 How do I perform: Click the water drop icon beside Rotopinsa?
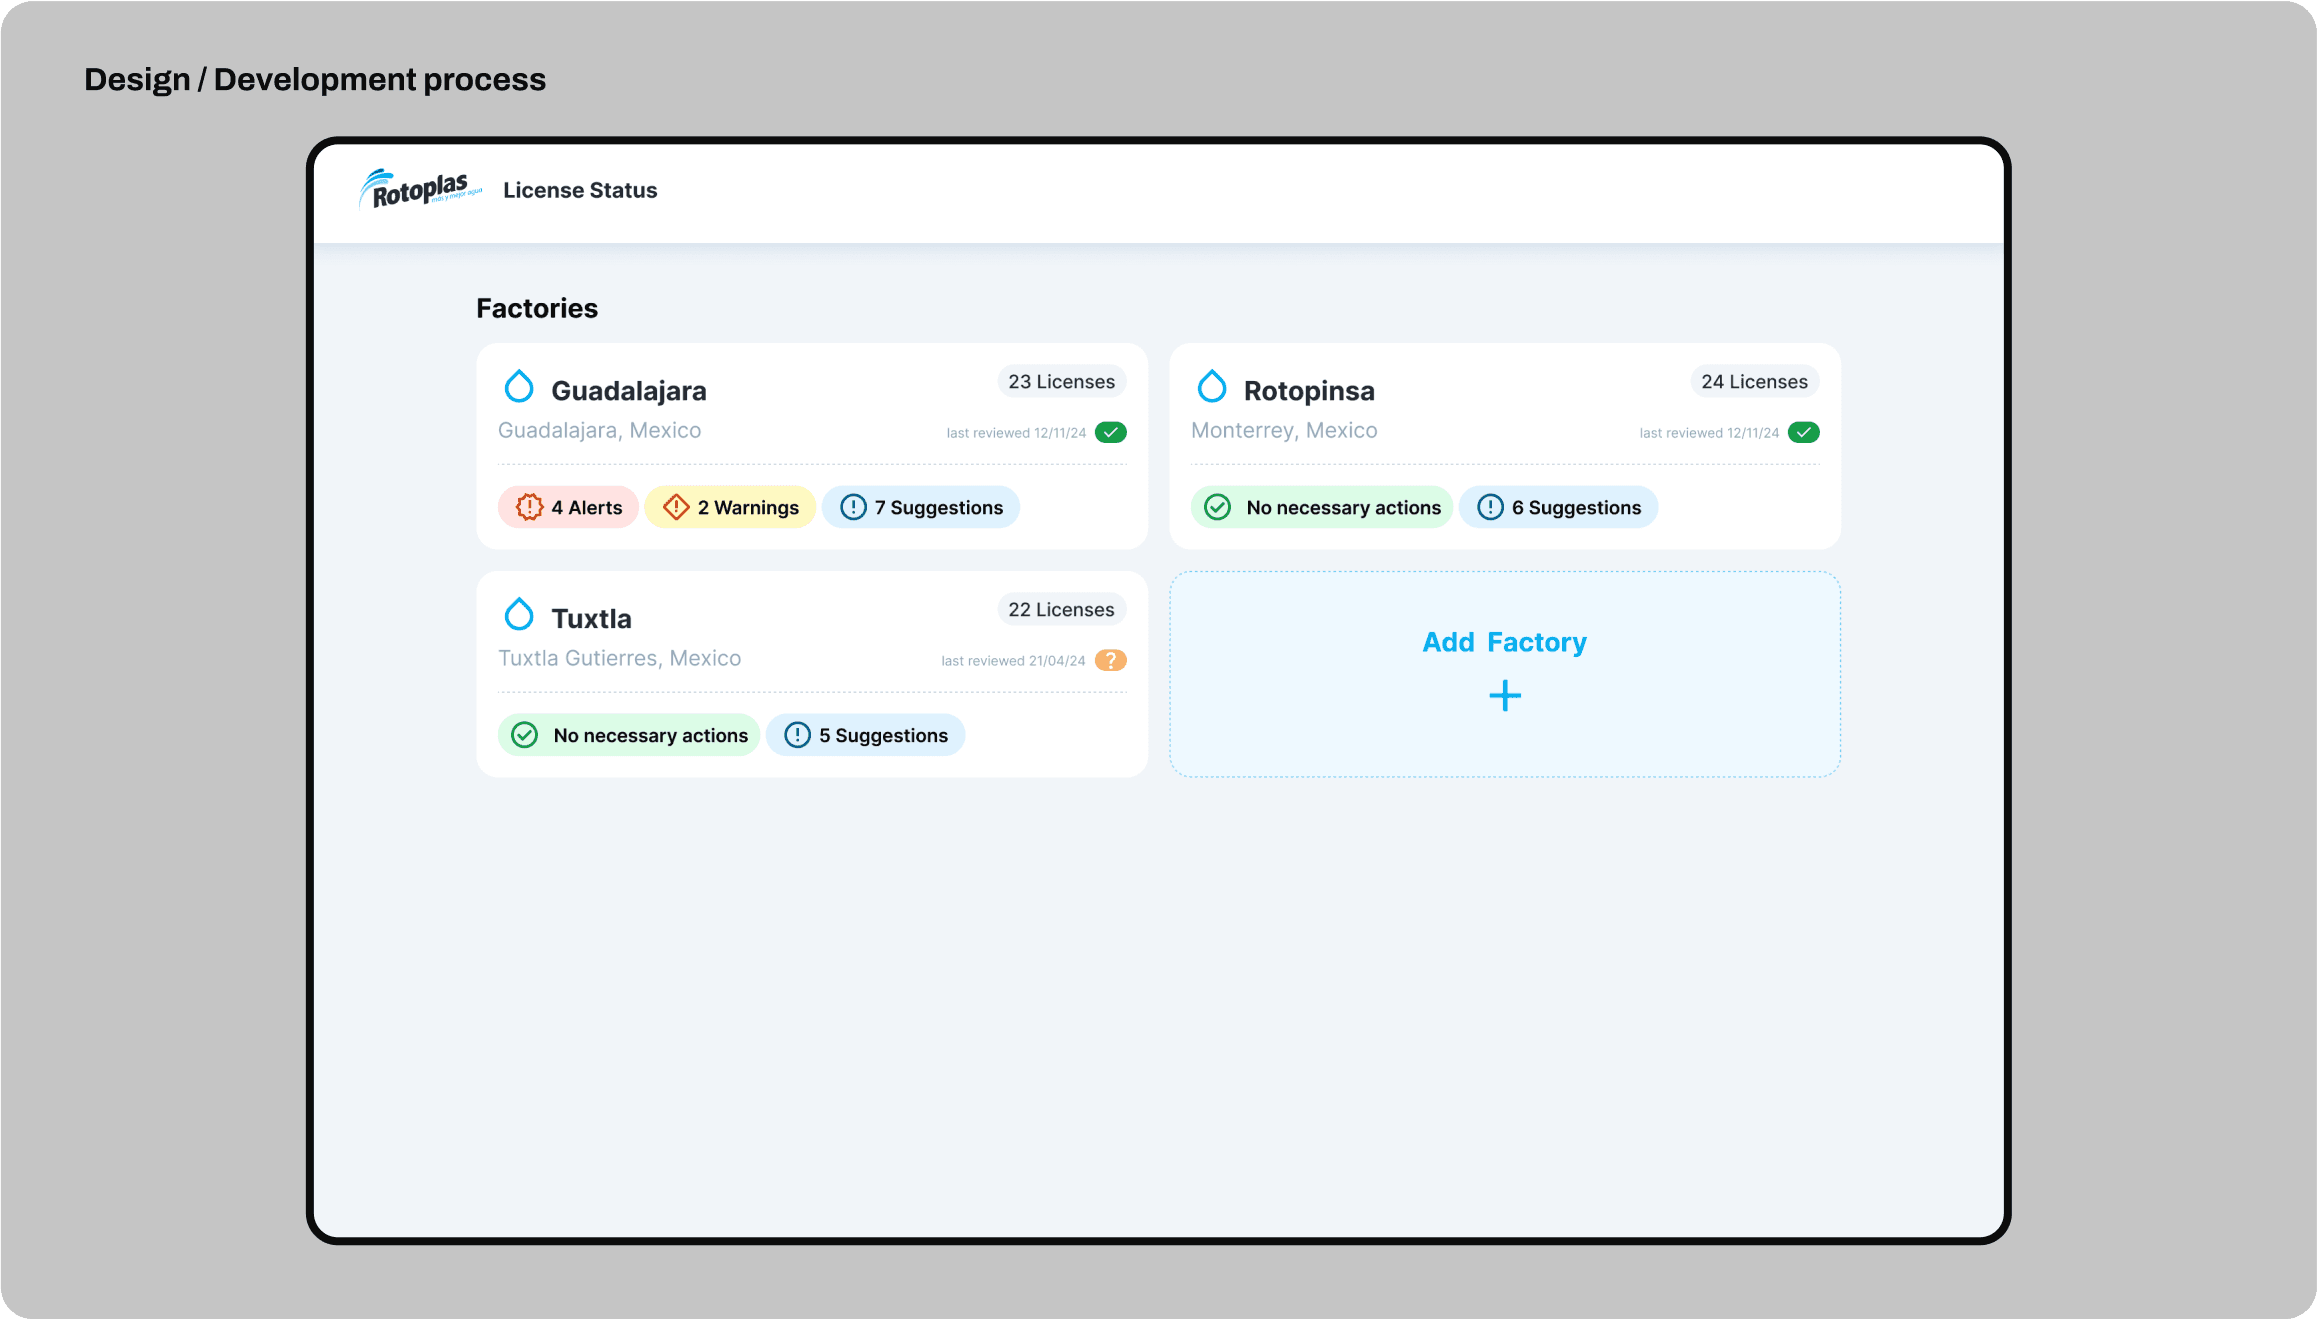1212,386
